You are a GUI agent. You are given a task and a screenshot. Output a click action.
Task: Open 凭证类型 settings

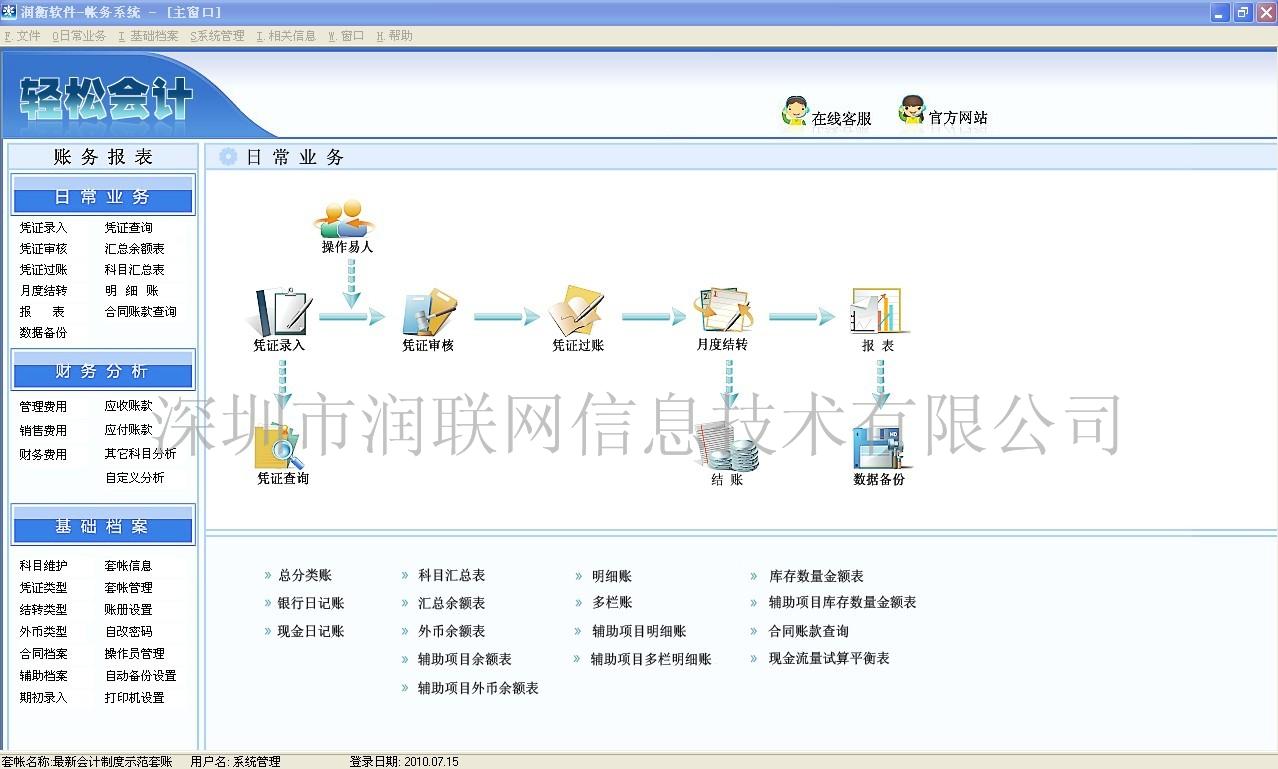click(43, 588)
